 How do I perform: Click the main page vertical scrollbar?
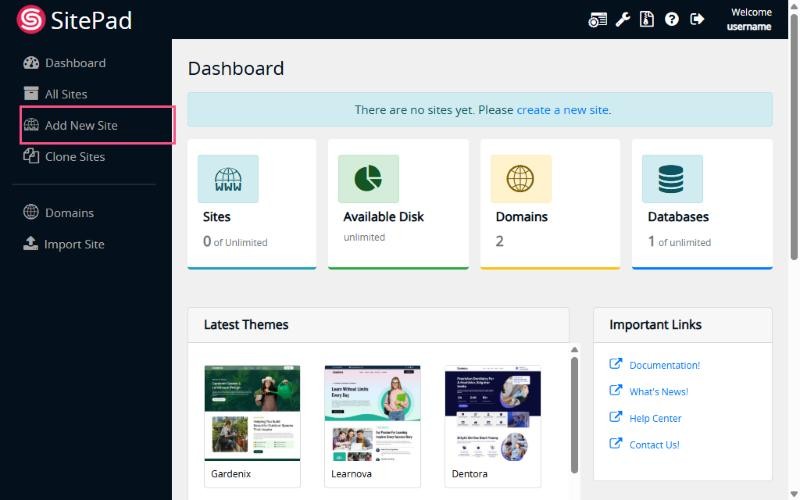click(794, 138)
